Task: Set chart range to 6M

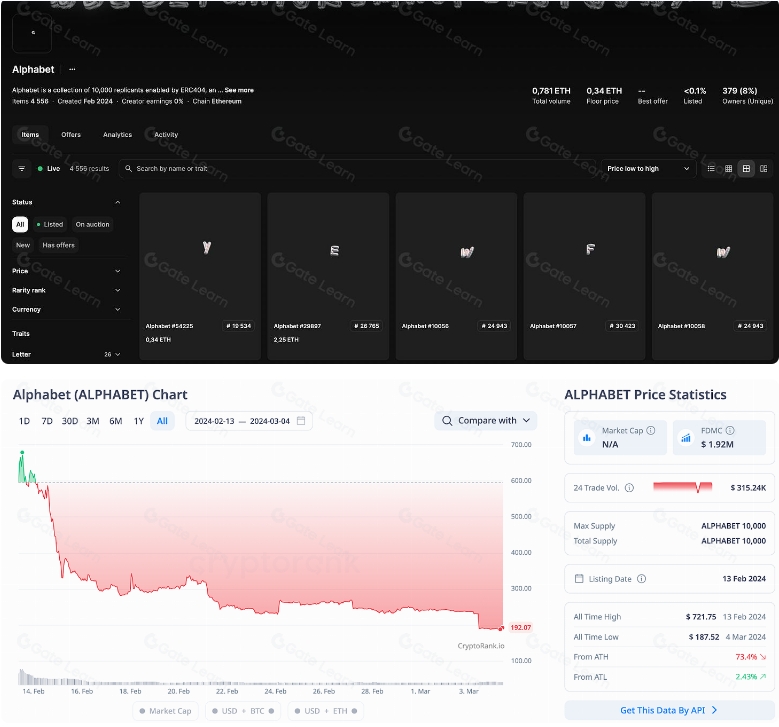Action: pos(116,421)
